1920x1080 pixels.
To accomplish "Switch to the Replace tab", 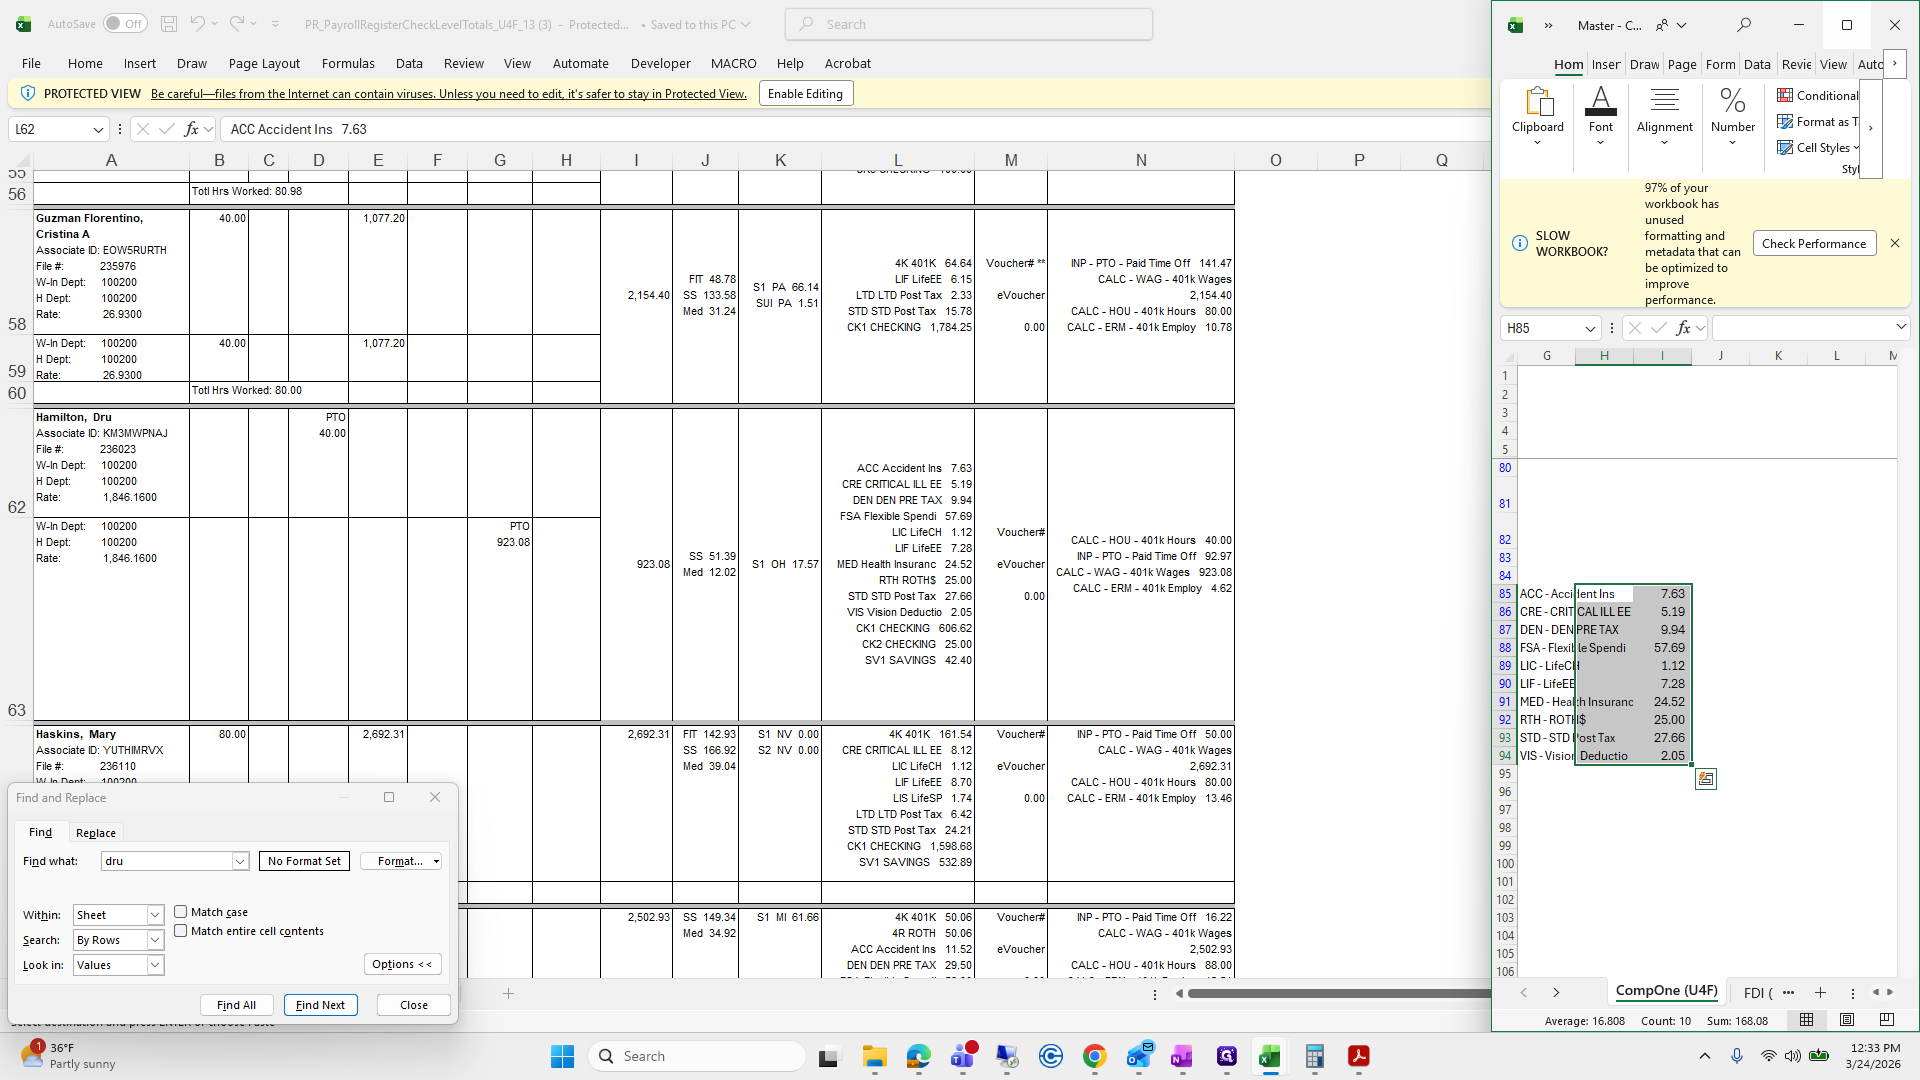I will point(96,833).
